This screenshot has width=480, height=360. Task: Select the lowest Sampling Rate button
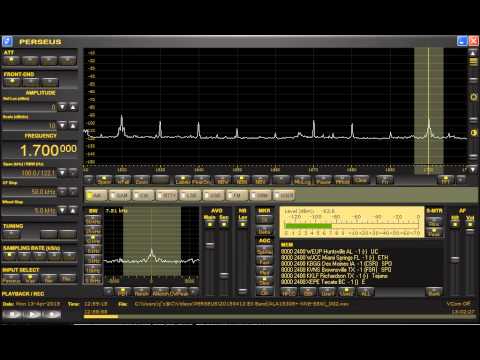9,256
